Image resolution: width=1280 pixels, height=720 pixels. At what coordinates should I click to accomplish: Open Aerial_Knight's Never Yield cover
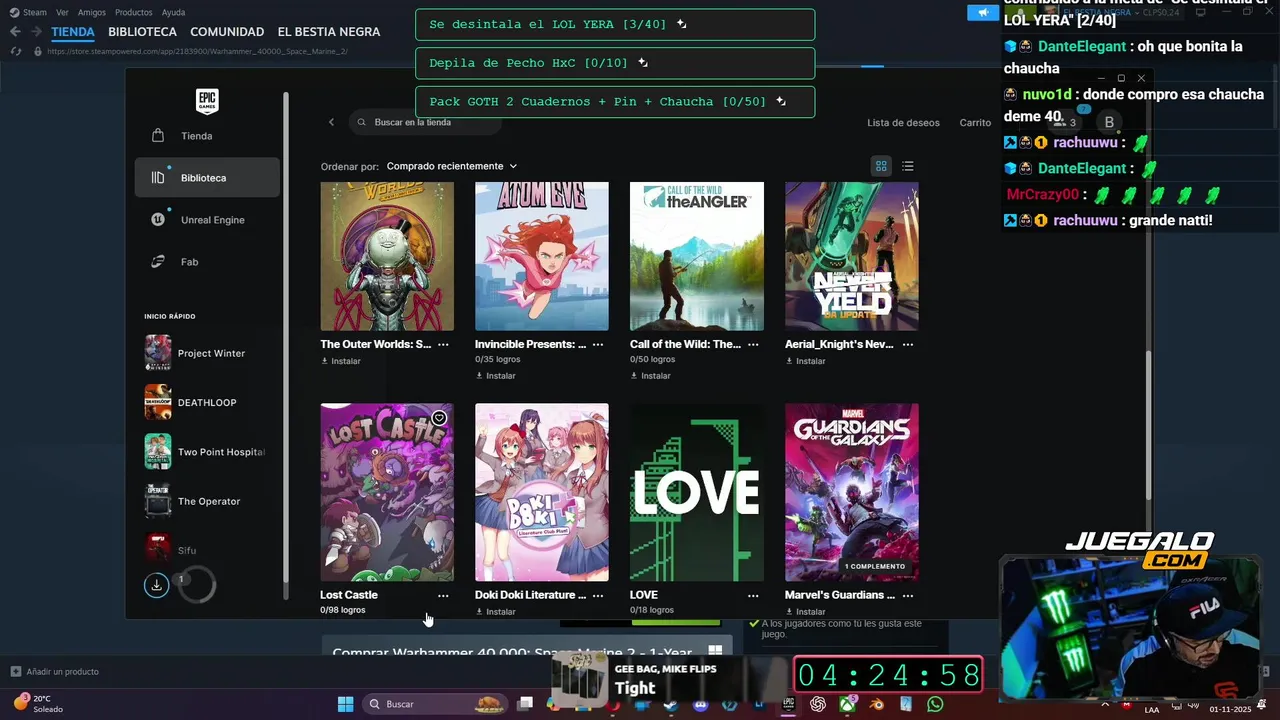pos(852,256)
